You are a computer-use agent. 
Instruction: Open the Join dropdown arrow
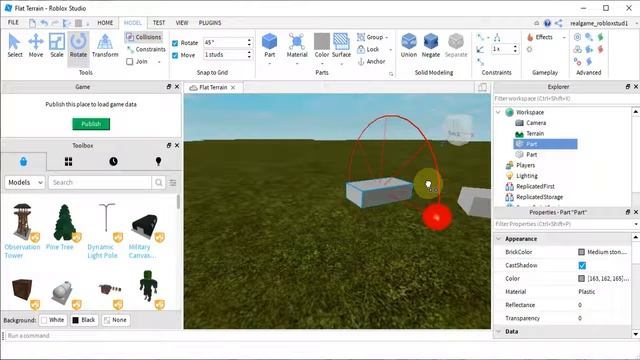click(x=159, y=62)
